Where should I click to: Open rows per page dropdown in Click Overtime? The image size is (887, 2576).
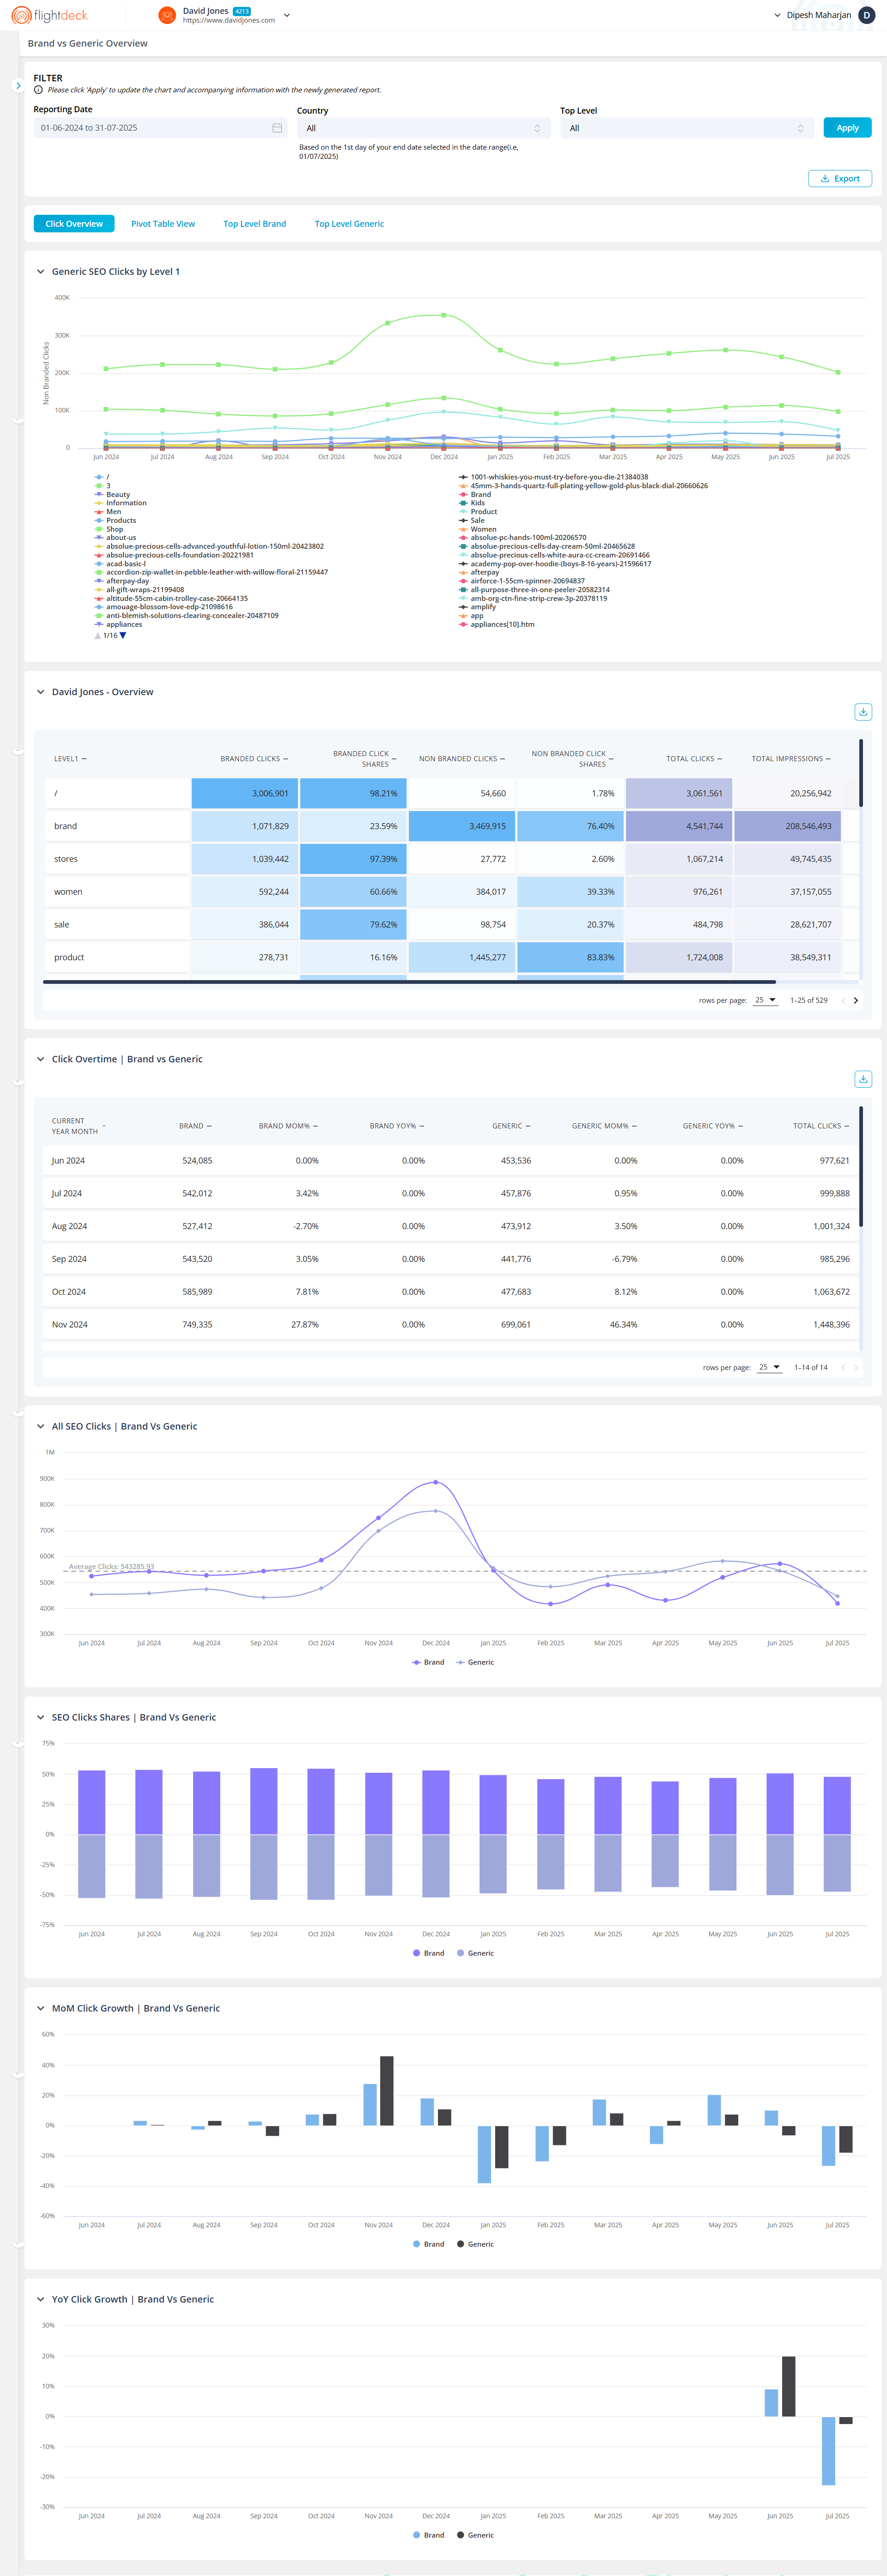pos(770,1367)
